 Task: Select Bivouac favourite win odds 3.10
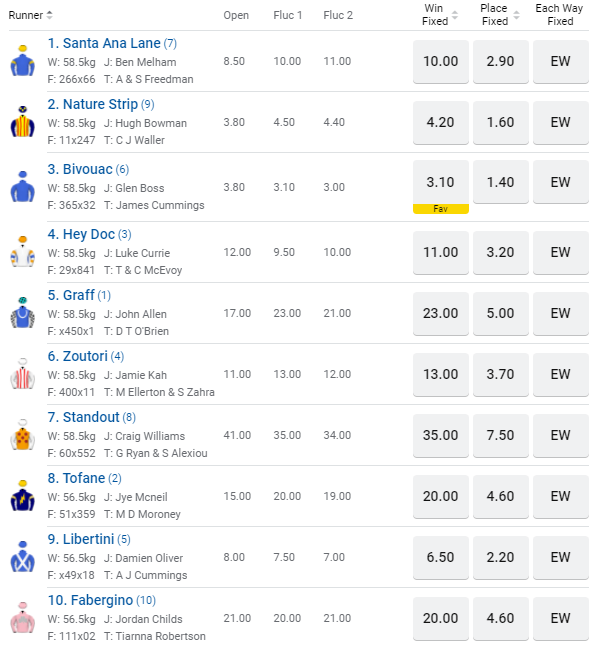440,183
